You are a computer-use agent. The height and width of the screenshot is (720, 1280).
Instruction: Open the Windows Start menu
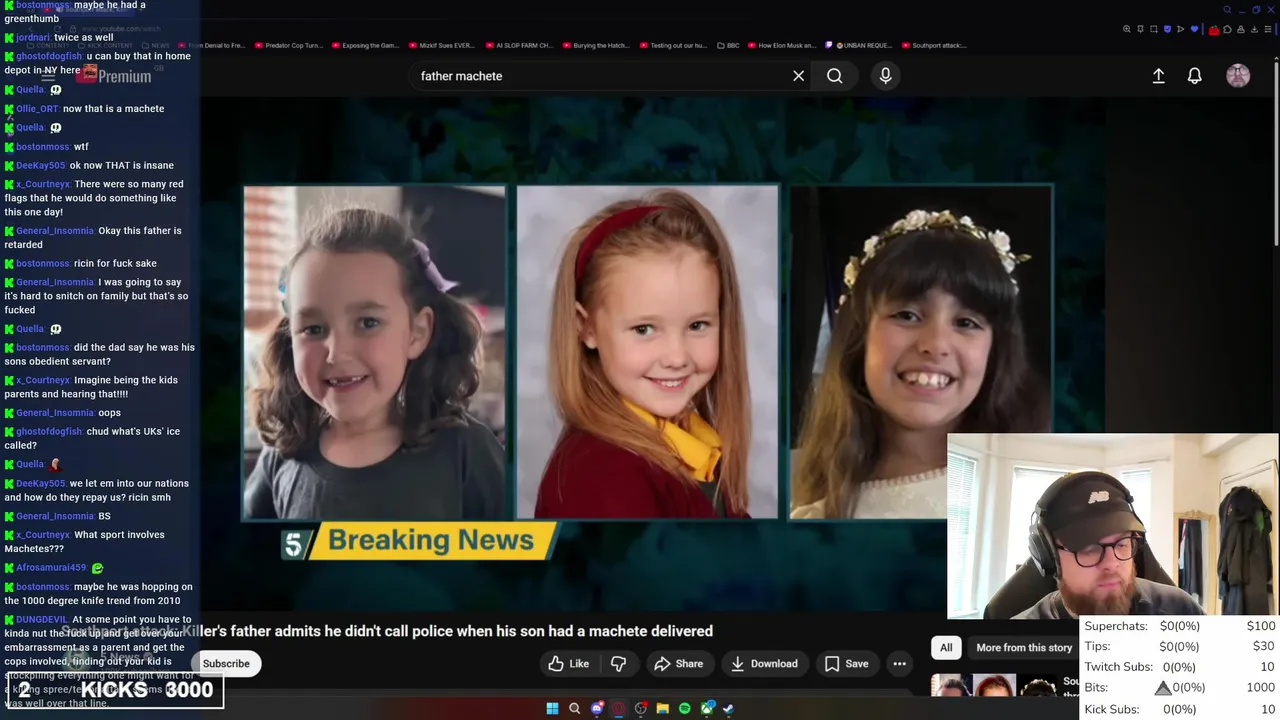click(552, 708)
